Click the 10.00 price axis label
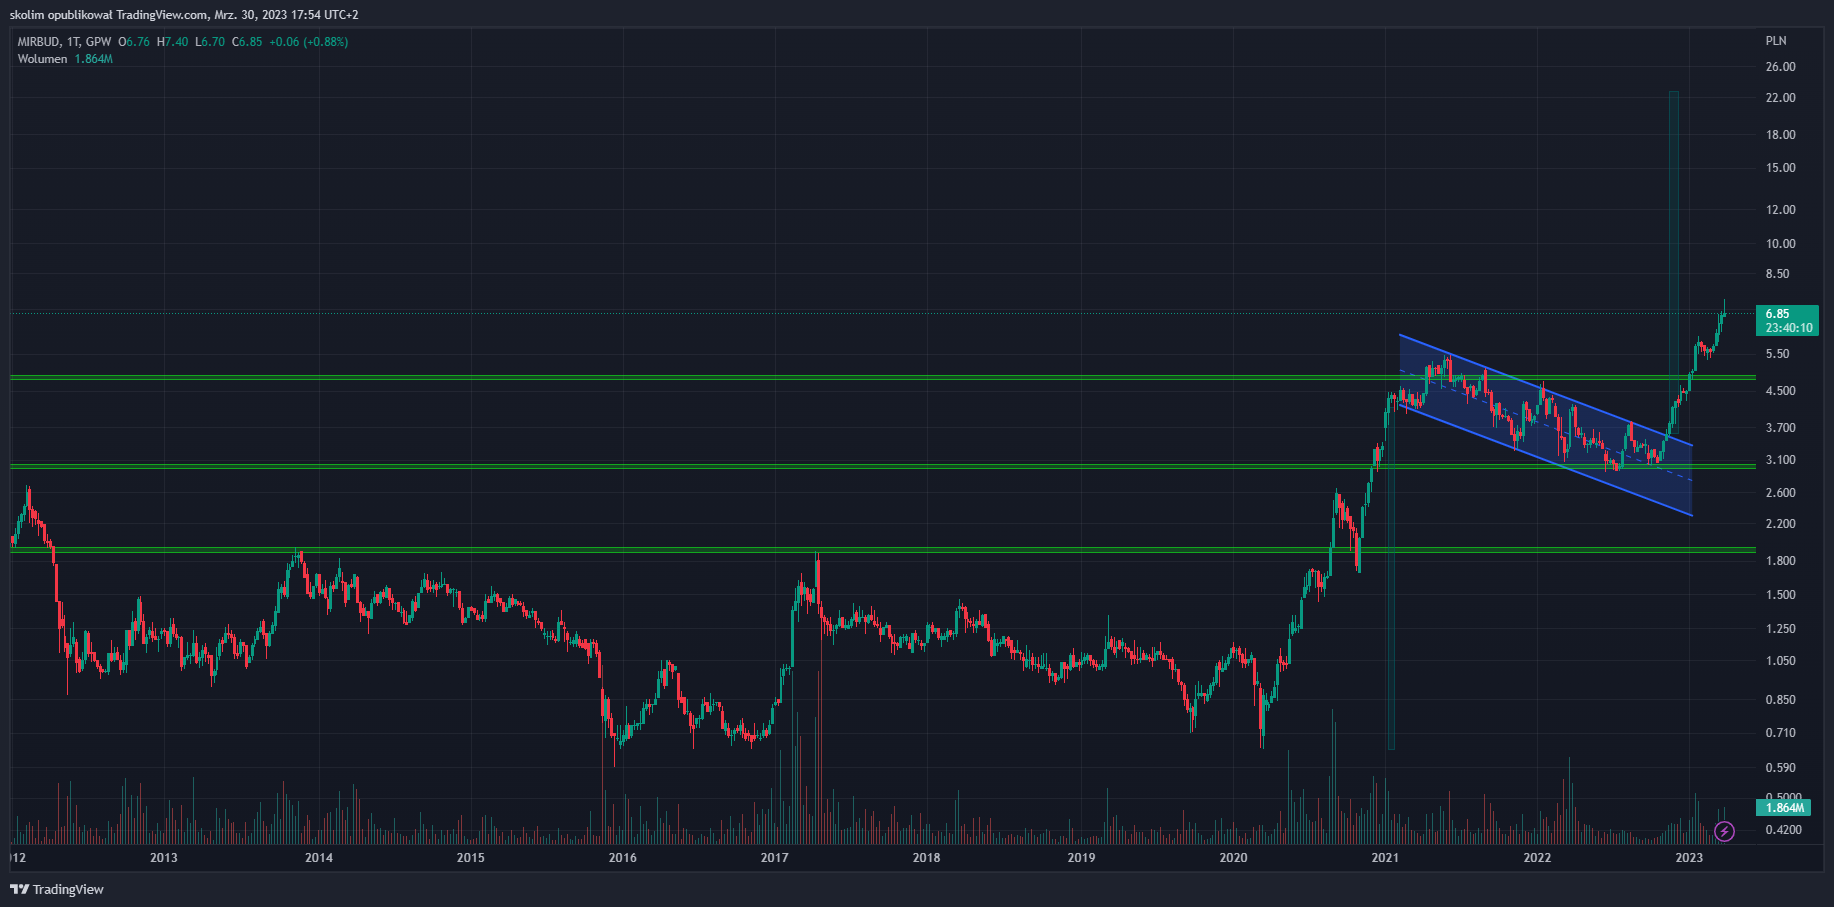1834x907 pixels. point(1780,244)
